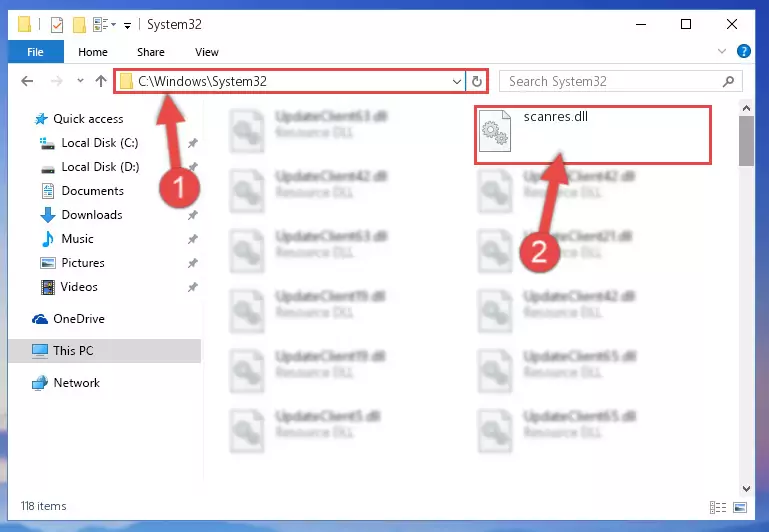
Task: Click the 118 items status text
Action: (x=43, y=506)
